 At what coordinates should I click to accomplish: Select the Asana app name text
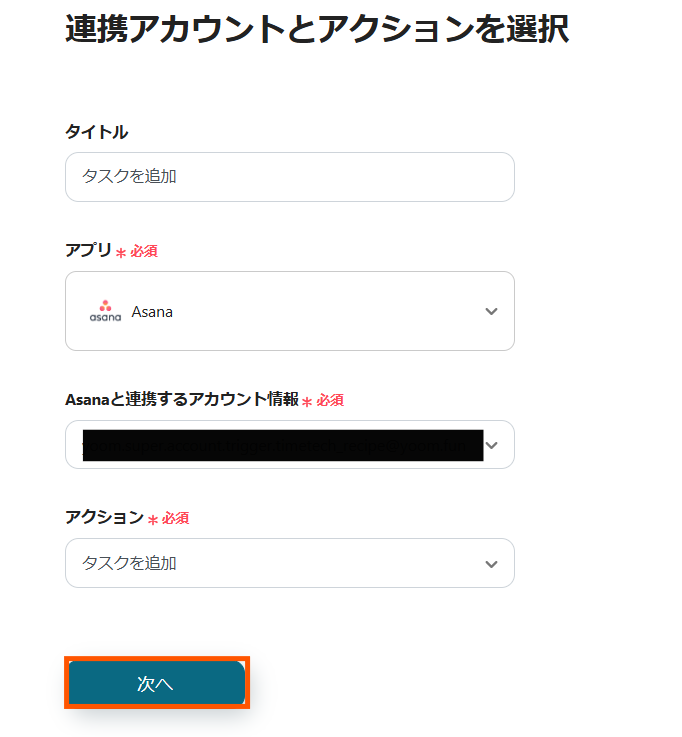point(152,312)
